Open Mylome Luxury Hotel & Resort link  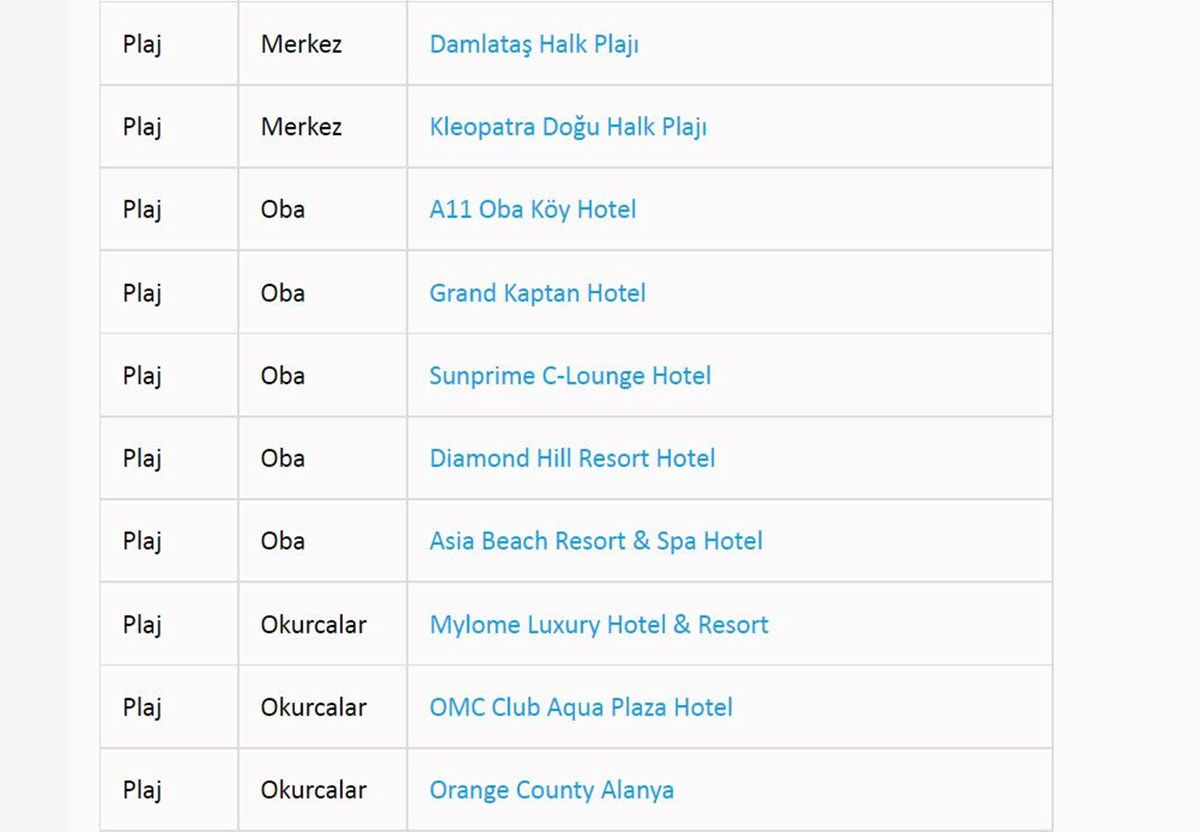coord(599,625)
